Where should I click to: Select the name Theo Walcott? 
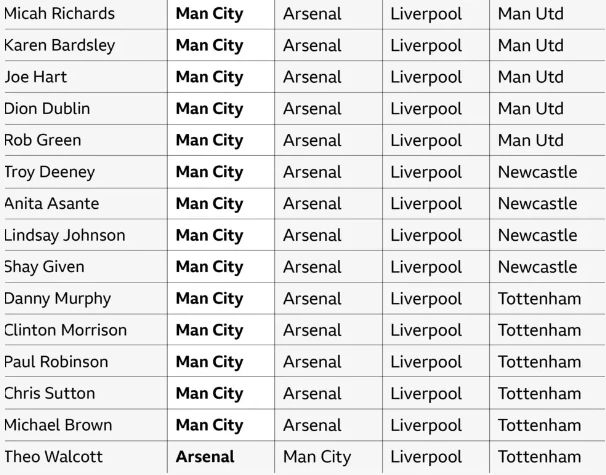tap(53, 457)
